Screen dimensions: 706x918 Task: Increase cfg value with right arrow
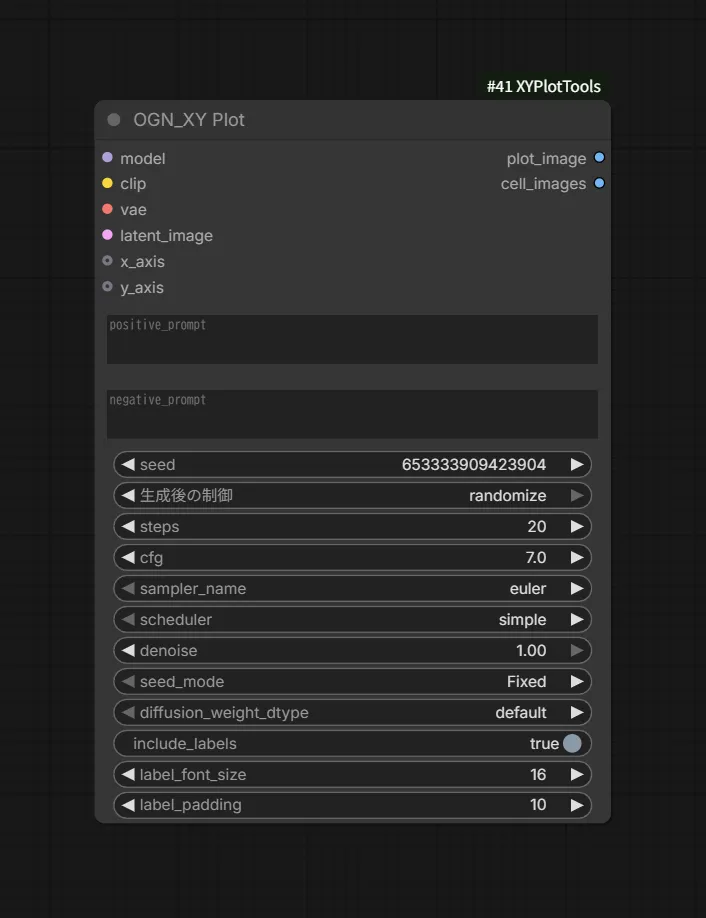[x=577, y=557]
